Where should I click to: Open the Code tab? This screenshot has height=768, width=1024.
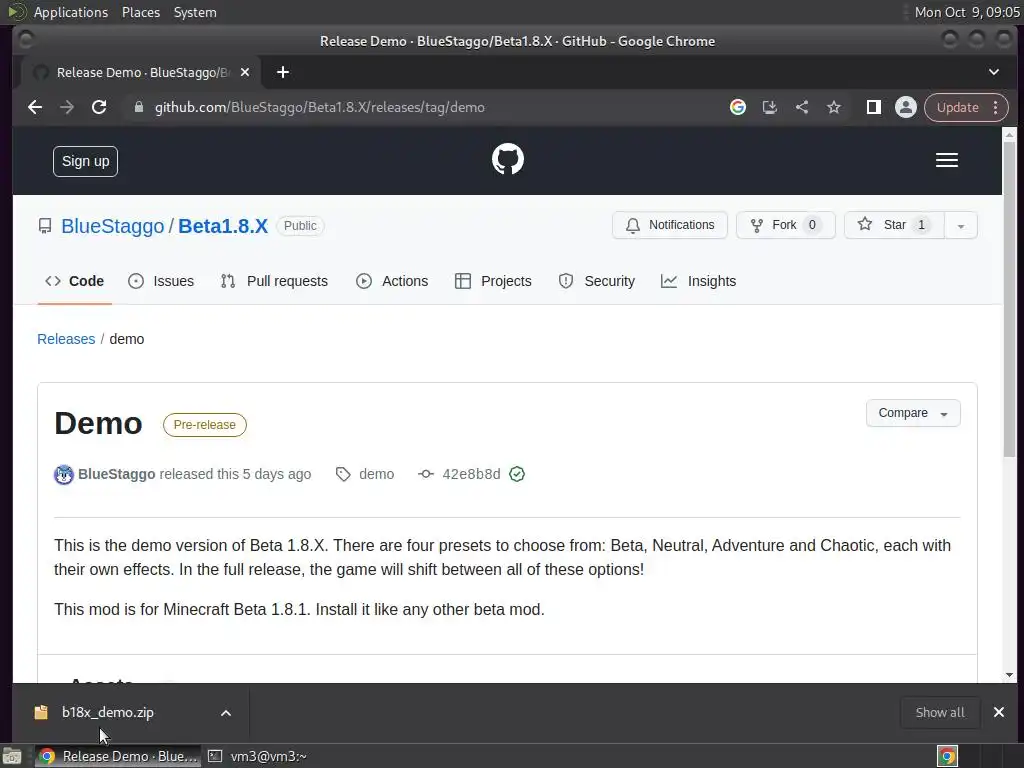74,281
